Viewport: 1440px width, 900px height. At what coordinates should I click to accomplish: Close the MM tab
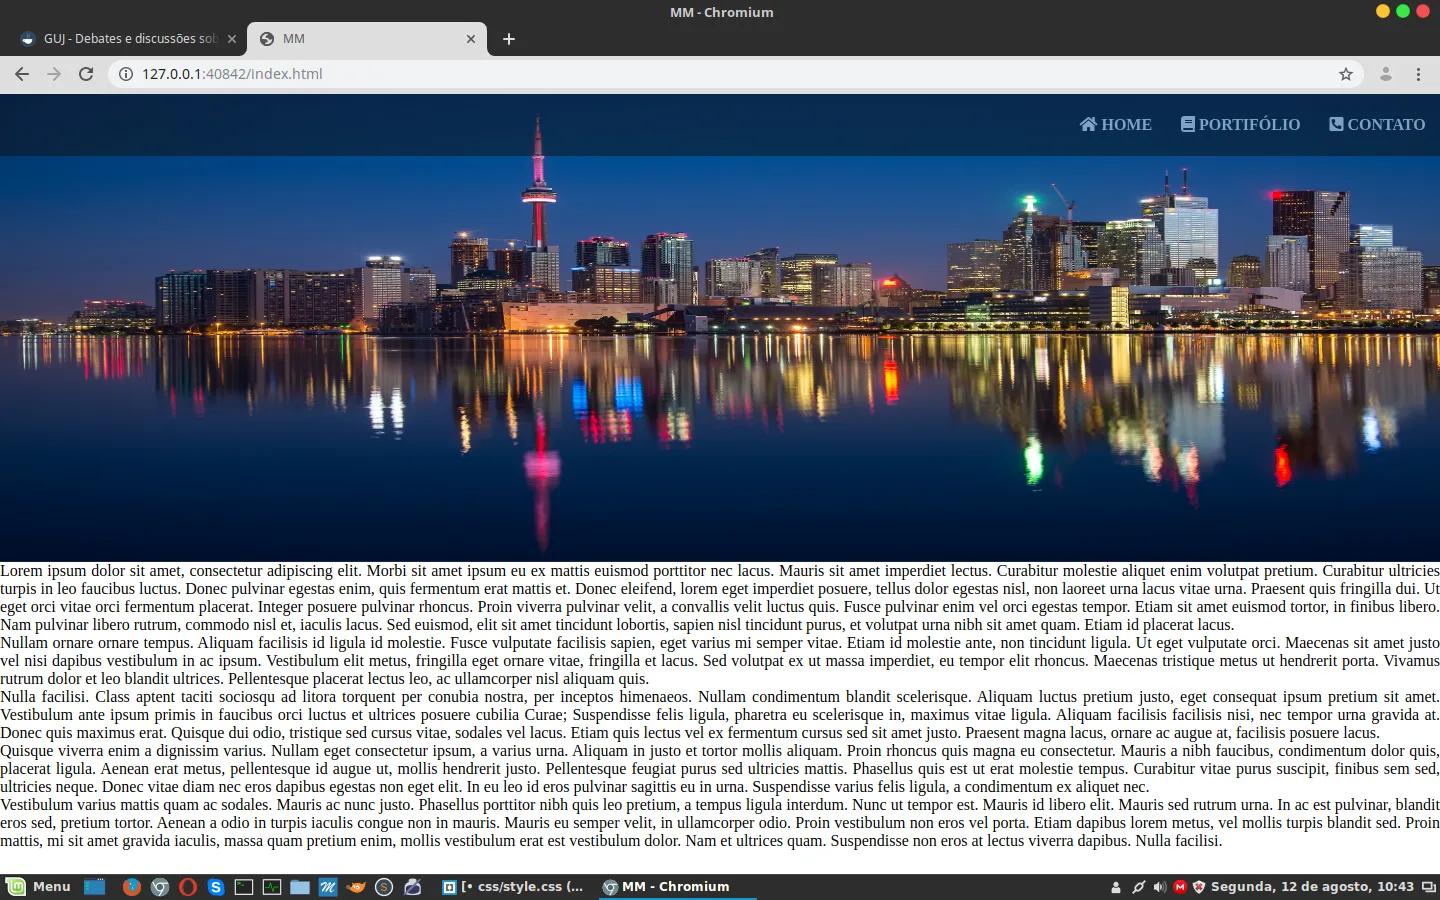(x=471, y=39)
